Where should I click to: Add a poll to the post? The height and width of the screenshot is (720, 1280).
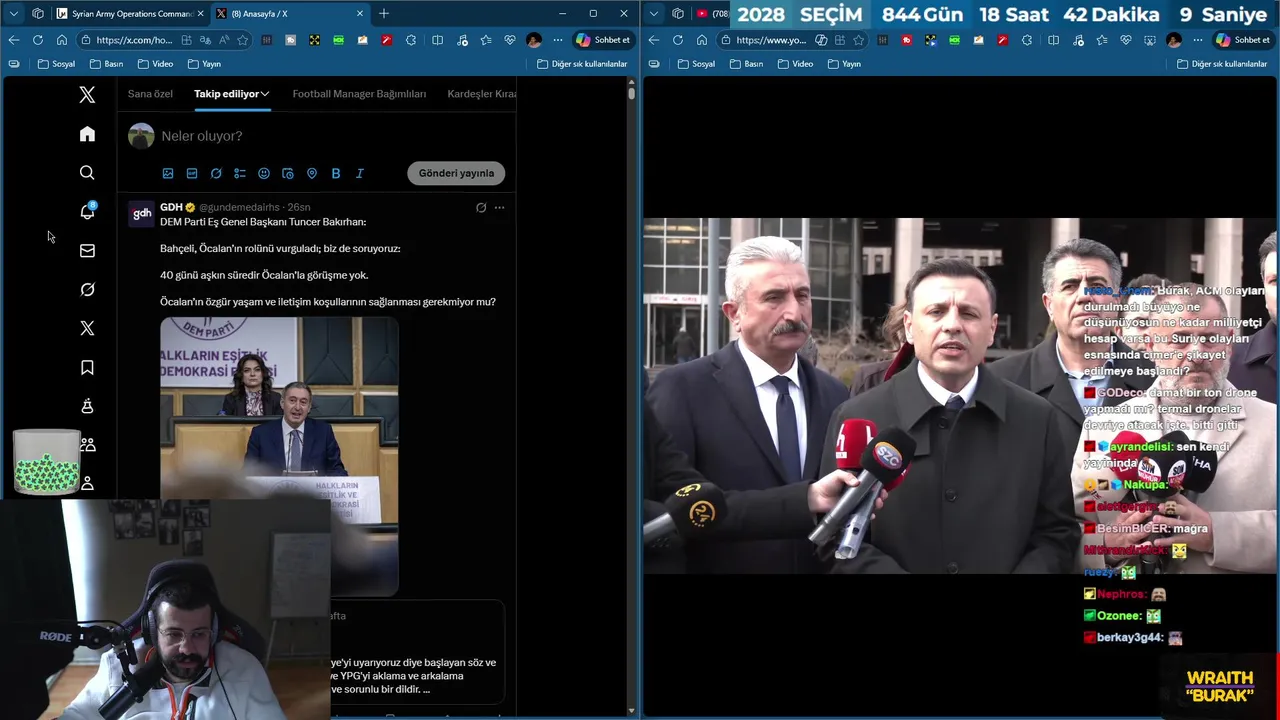(240, 173)
